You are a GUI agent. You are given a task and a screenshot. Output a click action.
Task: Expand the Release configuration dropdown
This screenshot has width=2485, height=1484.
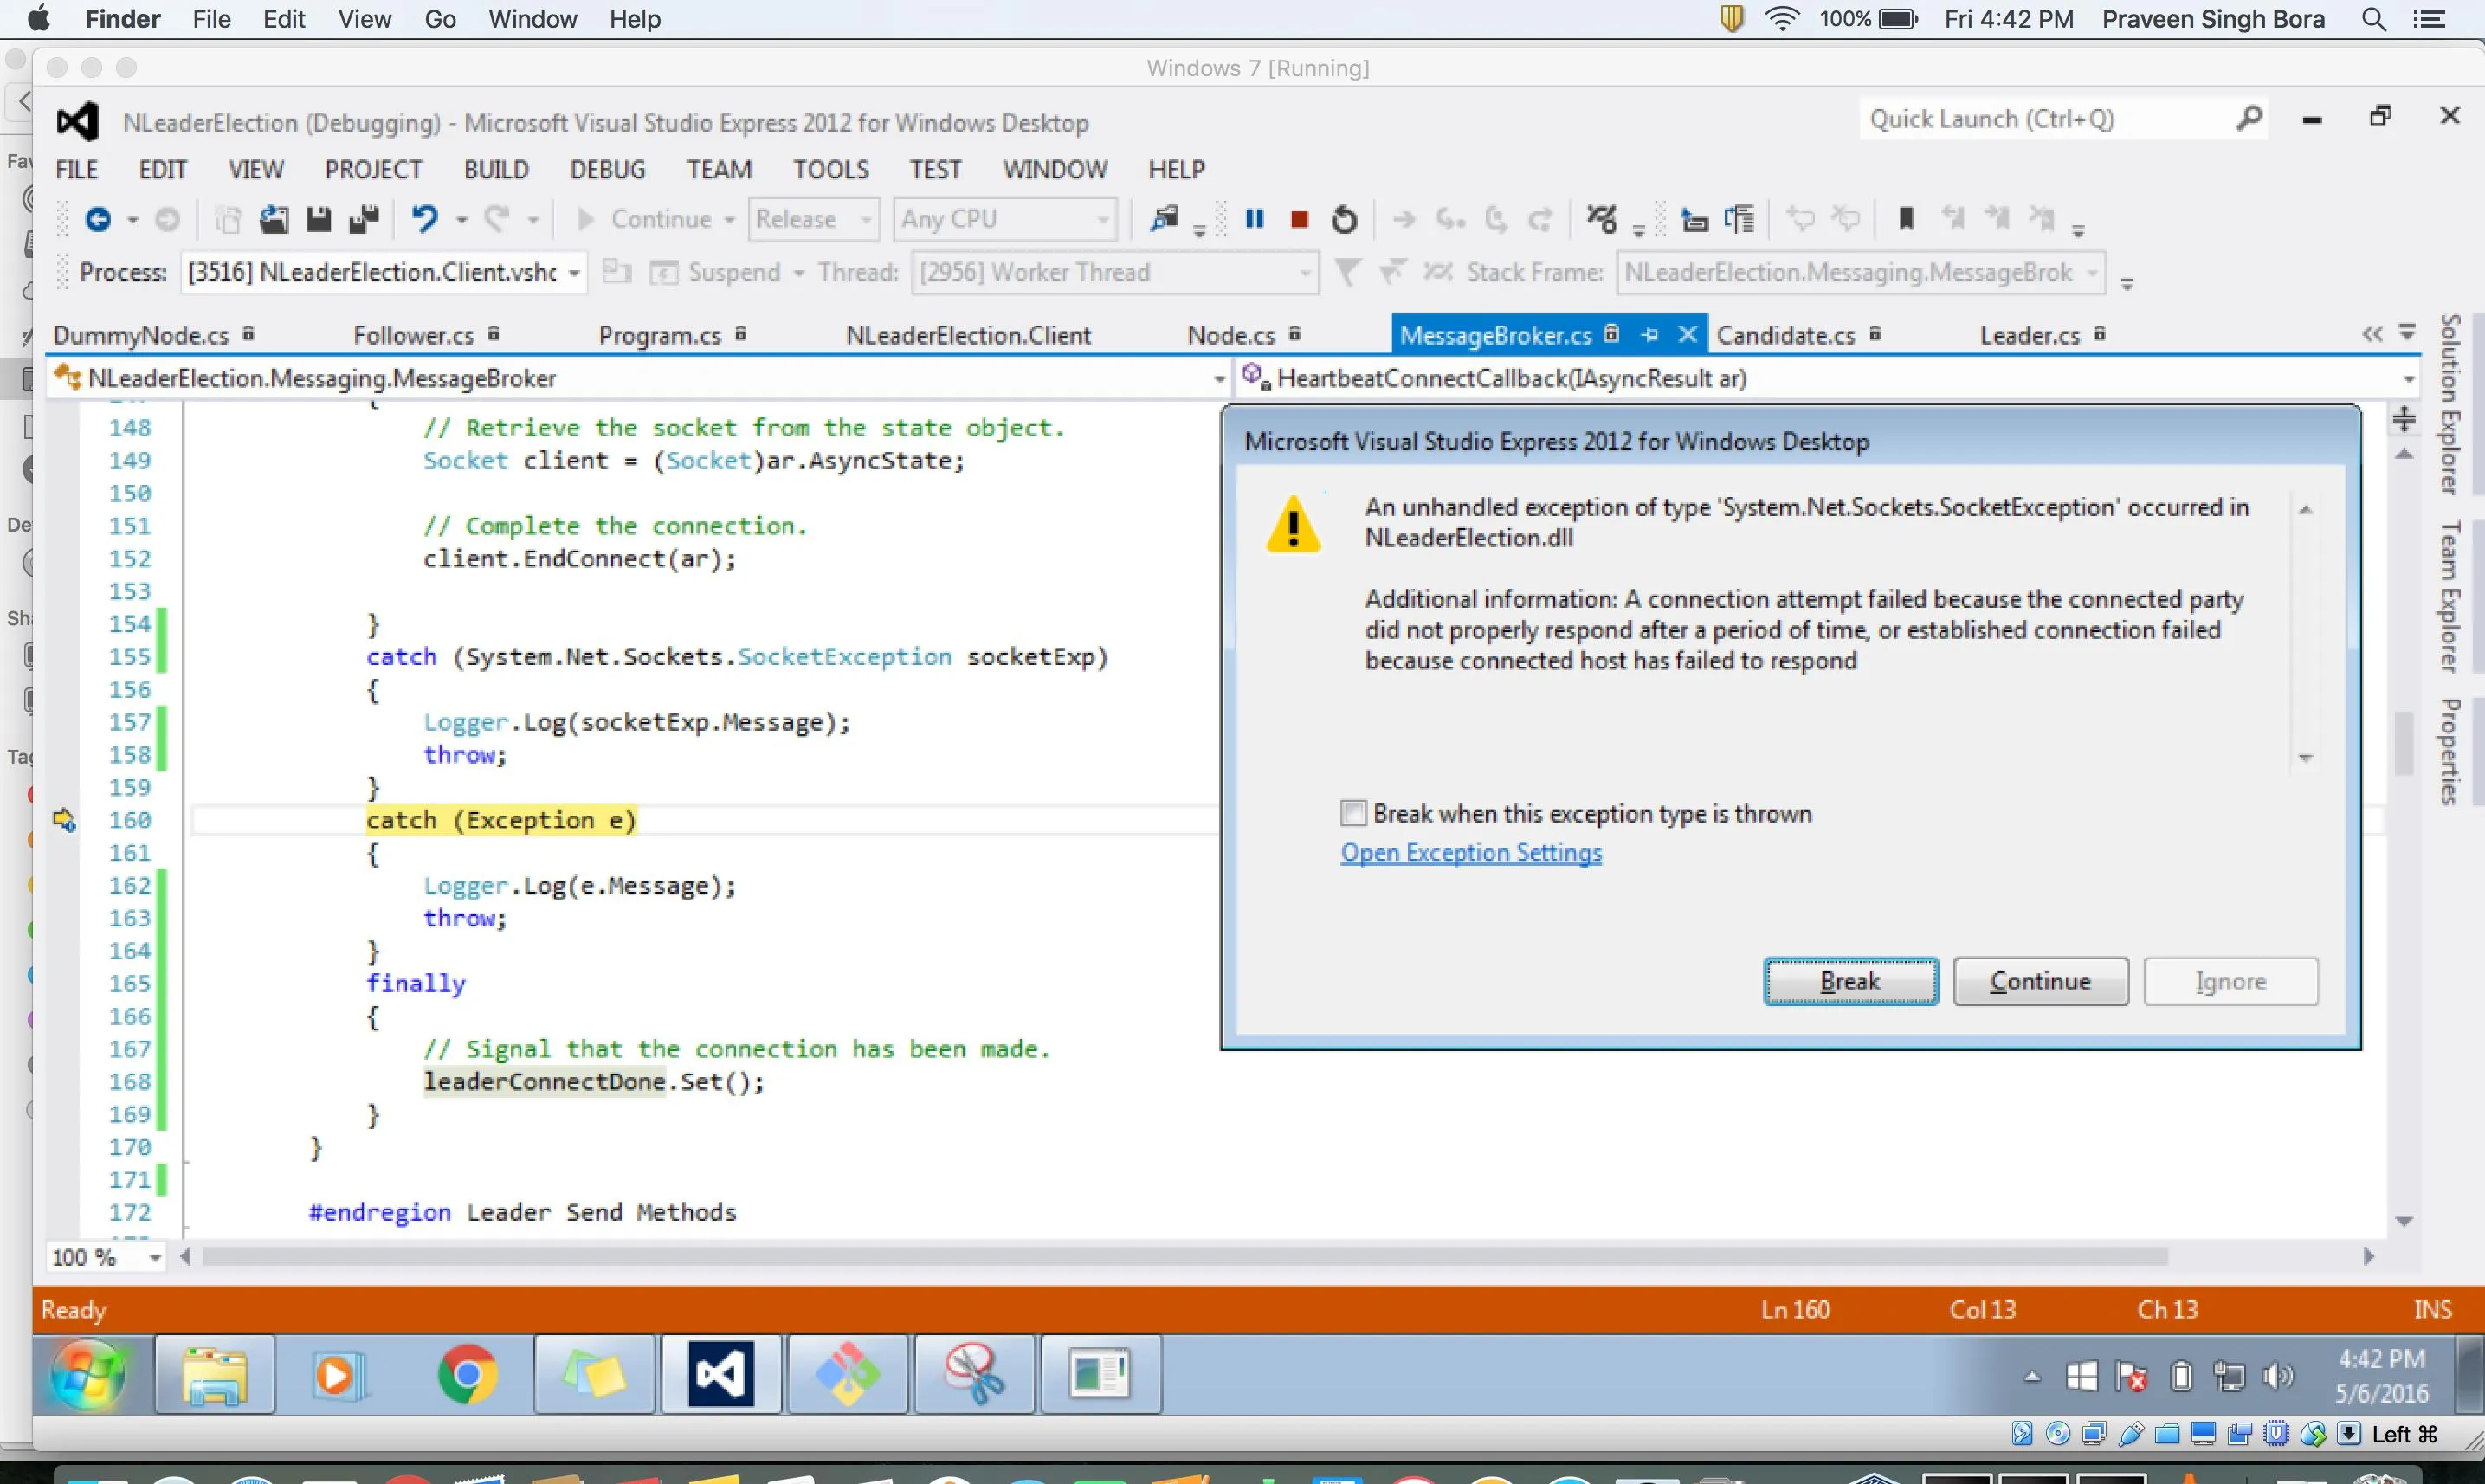[x=866, y=219]
